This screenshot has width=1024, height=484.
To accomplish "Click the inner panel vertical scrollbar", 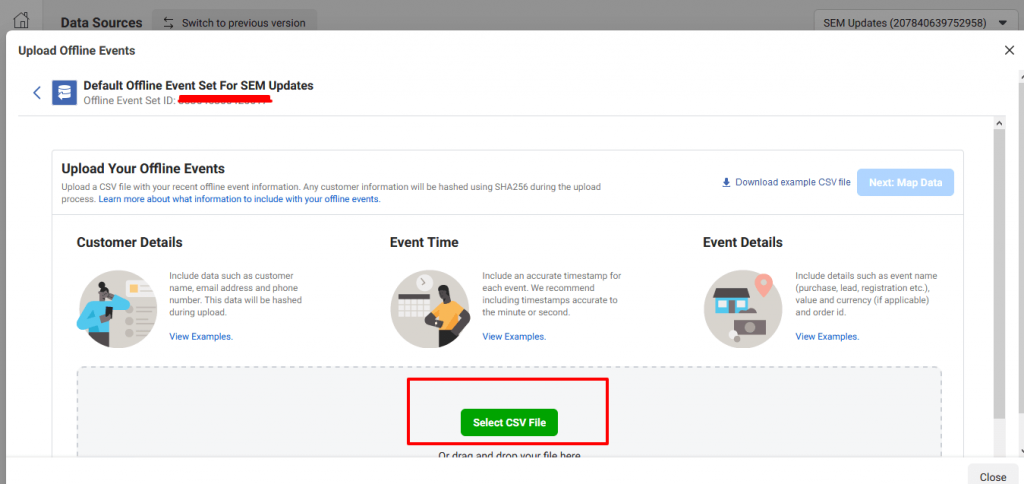I will pos(999,274).
